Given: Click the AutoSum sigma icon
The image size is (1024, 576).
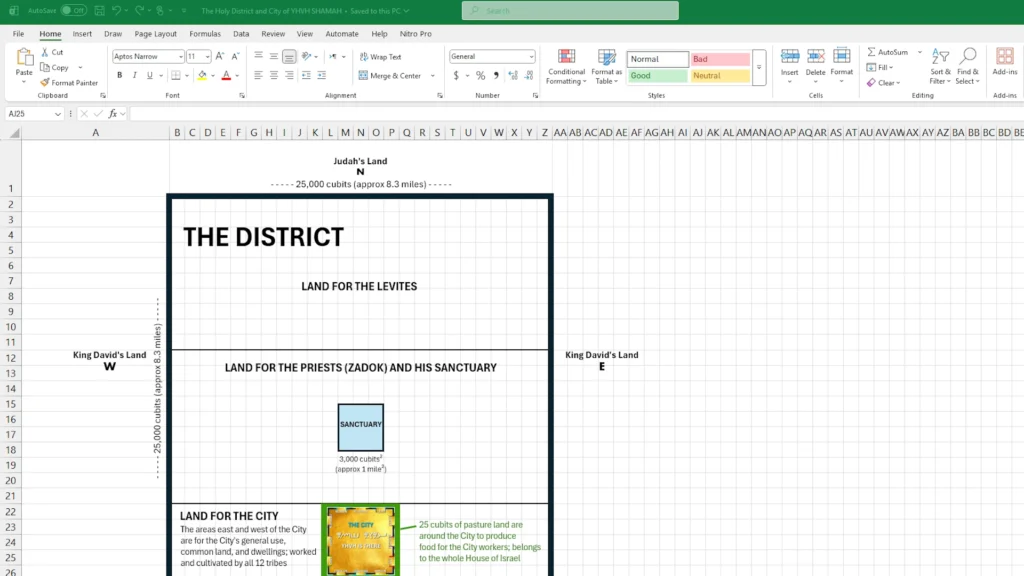Looking at the screenshot, I should tap(871, 52).
